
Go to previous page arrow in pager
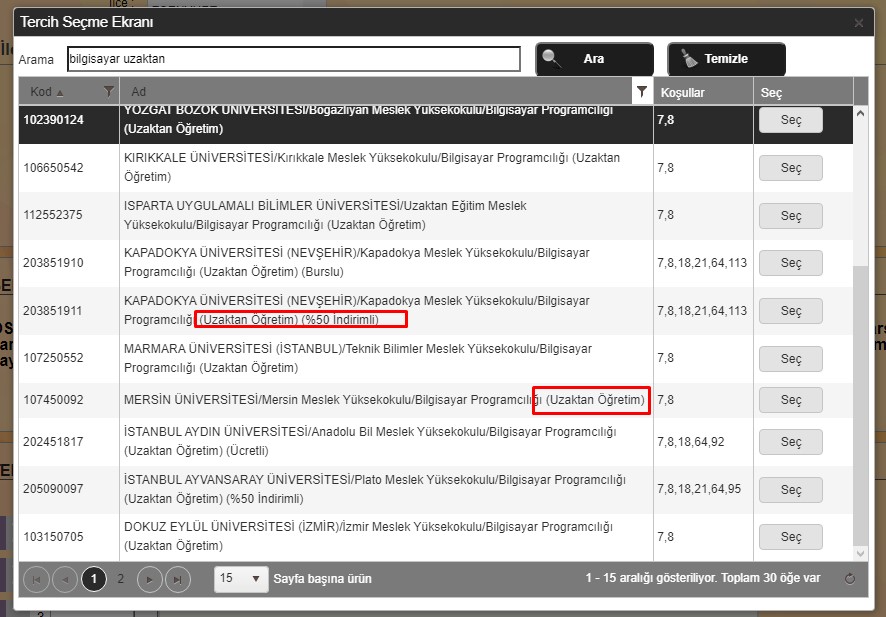pyautogui.click(x=65, y=579)
